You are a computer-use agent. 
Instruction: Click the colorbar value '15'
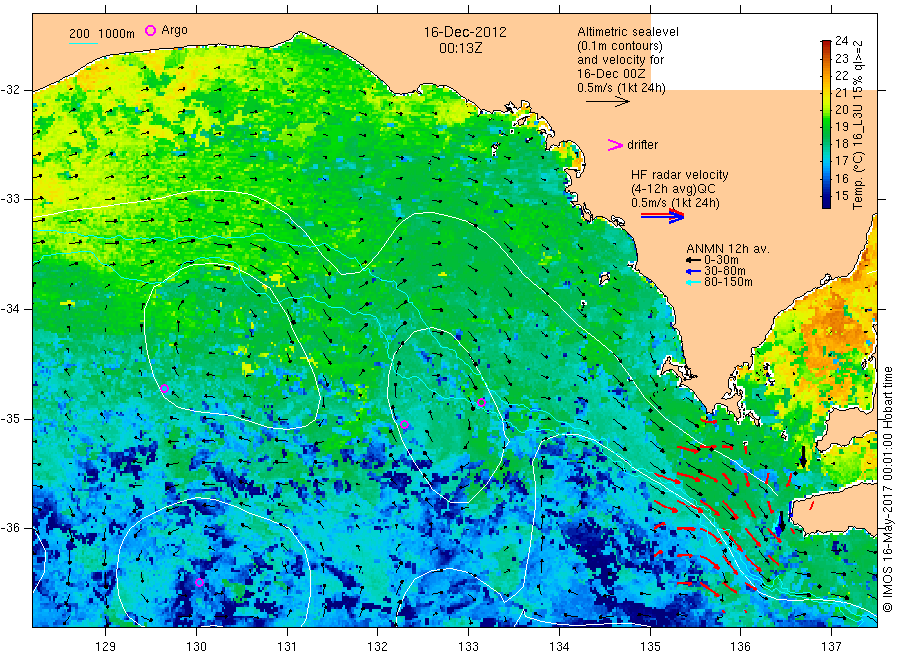841,196
